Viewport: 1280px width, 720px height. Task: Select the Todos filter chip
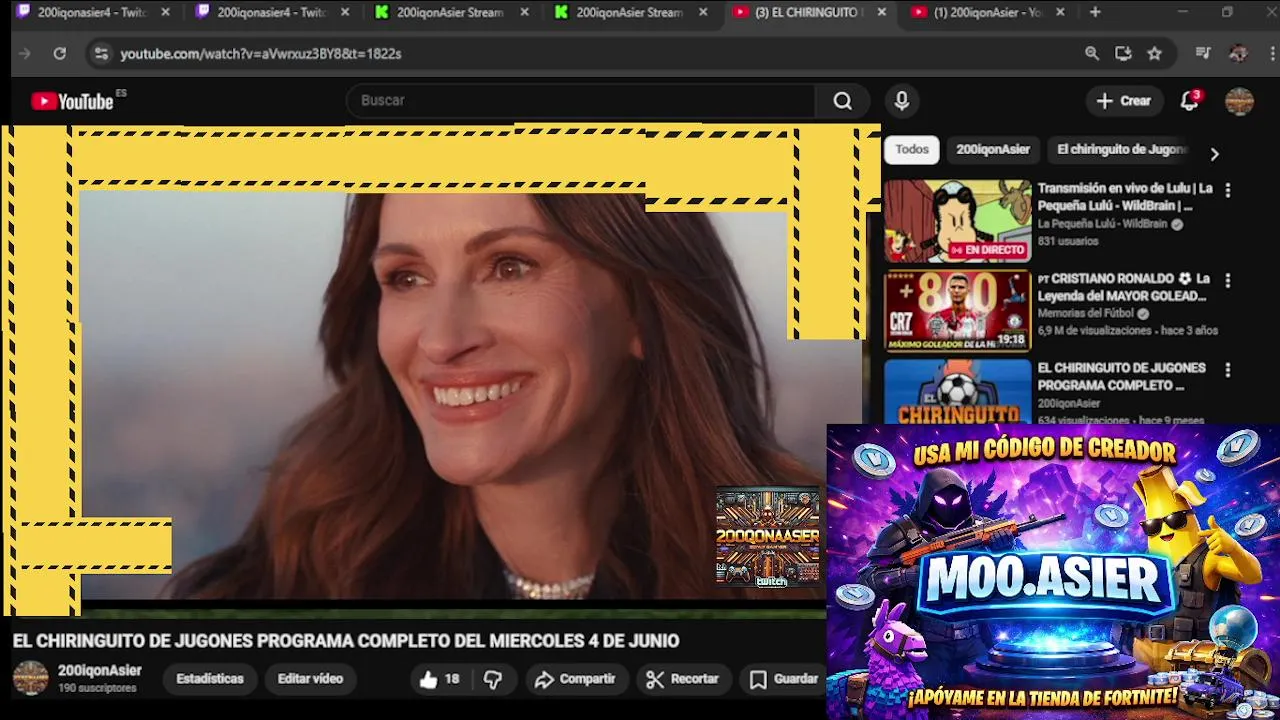[911, 149]
